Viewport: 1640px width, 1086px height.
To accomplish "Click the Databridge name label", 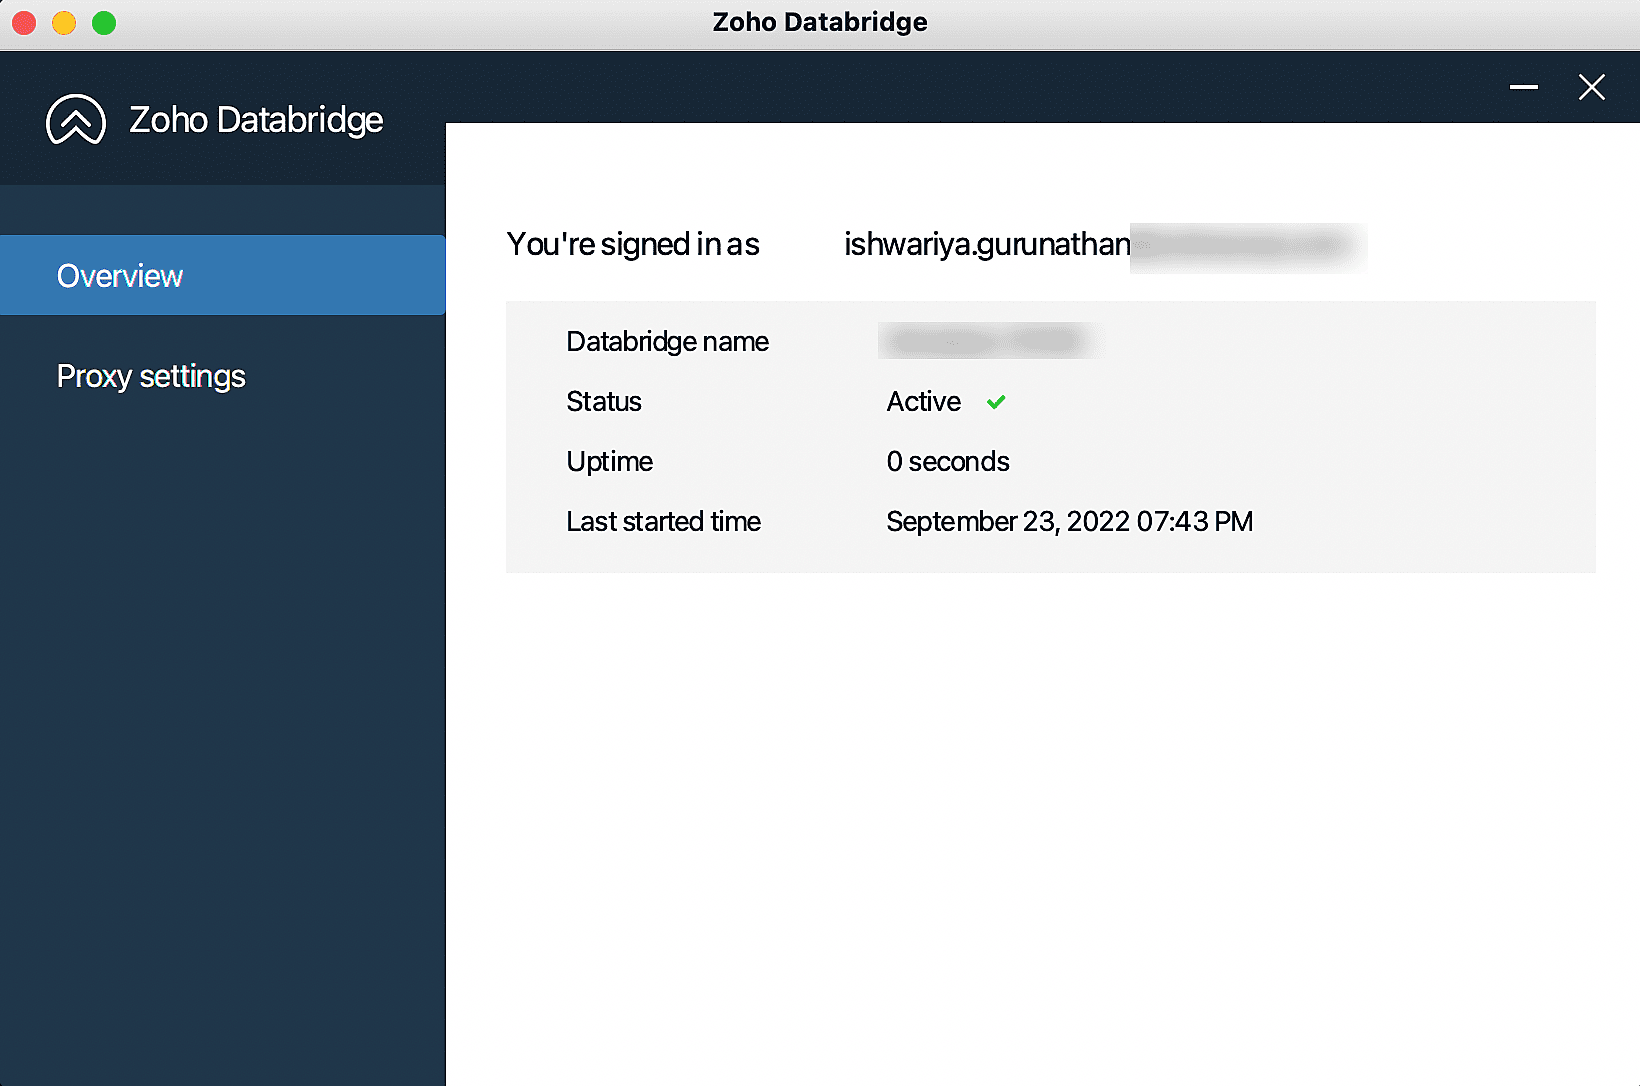I will (667, 342).
